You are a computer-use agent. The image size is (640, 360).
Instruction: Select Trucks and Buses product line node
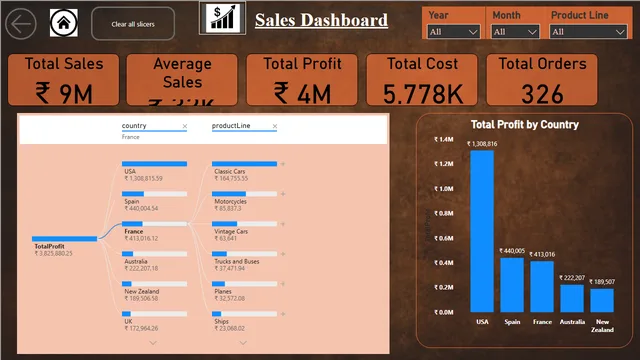tap(244, 261)
